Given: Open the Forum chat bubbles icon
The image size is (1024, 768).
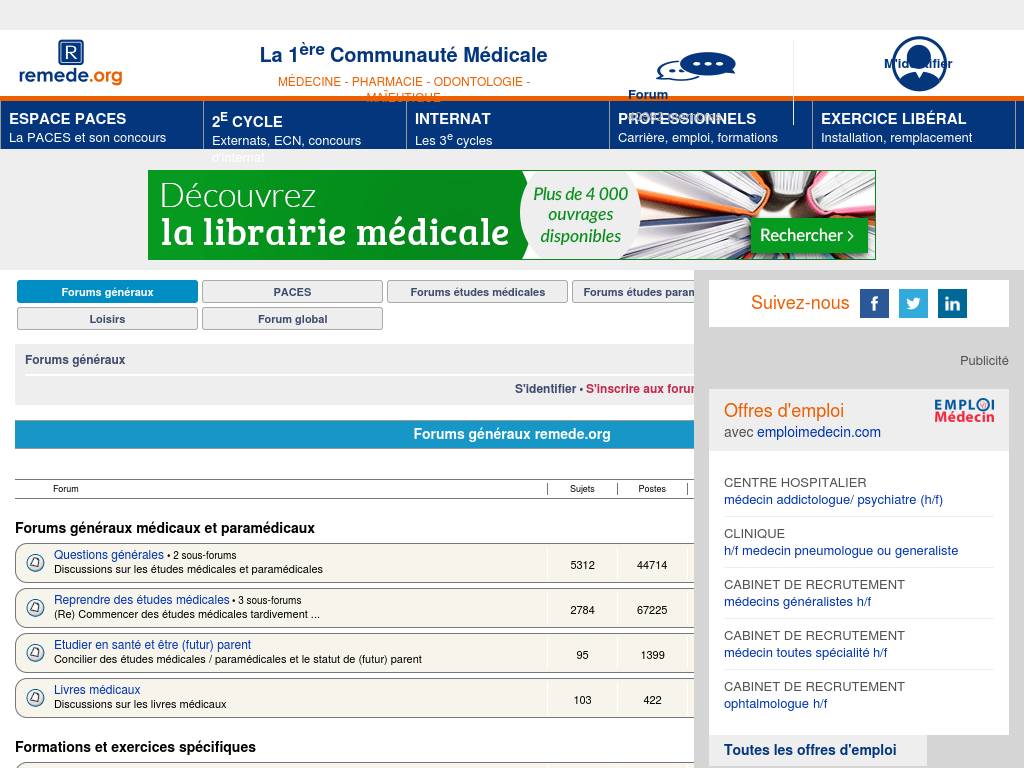Looking at the screenshot, I should [x=696, y=67].
